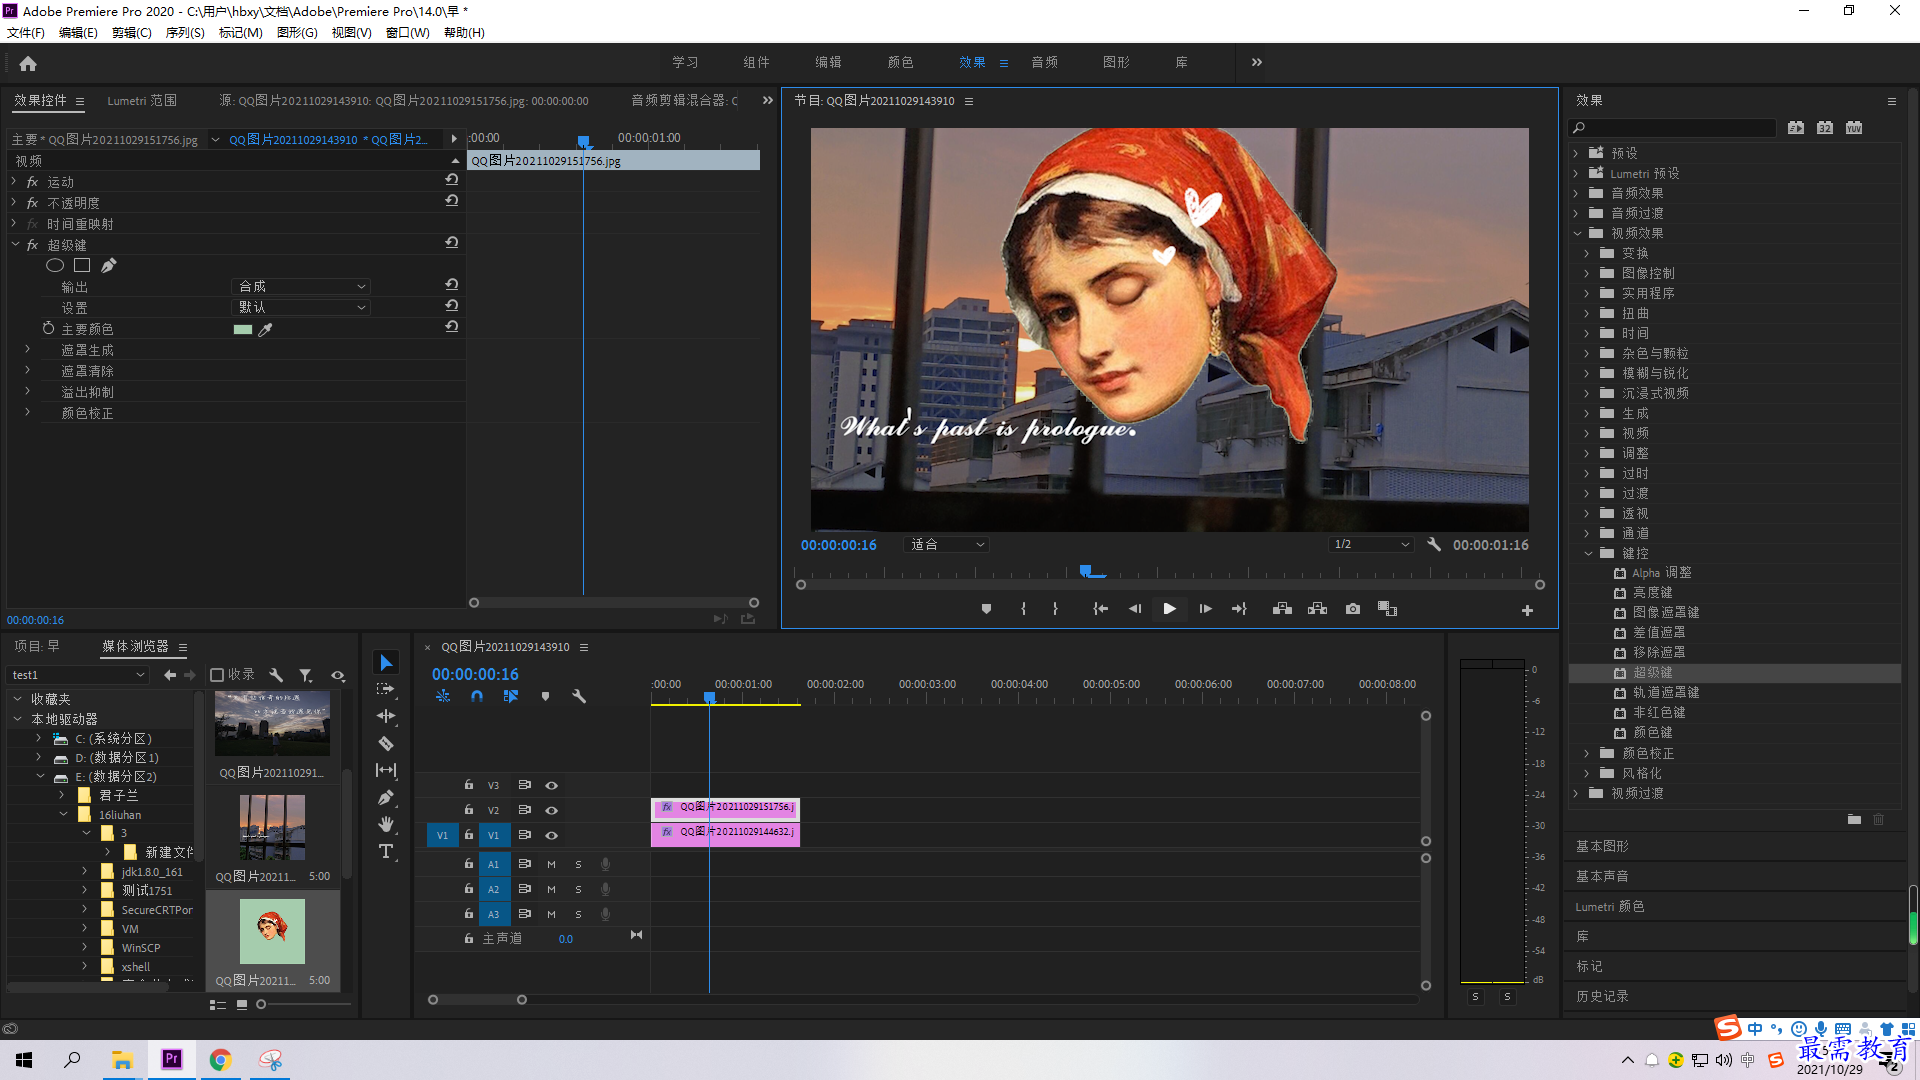Create ellipse mask for Ultra Key
The width and height of the screenshot is (1920, 1080).
(x=55, y=265)
